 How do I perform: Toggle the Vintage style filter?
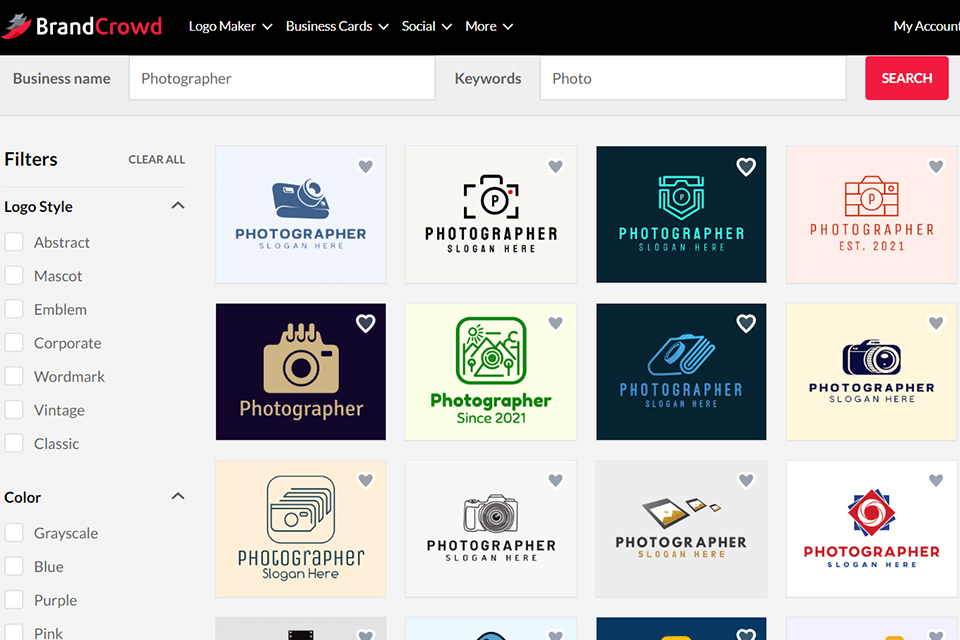point(14,410)
